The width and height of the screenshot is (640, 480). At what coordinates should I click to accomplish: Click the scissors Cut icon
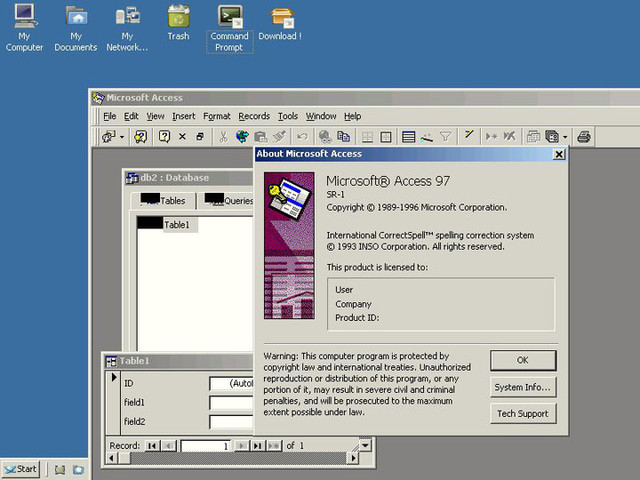coord(223,137)
